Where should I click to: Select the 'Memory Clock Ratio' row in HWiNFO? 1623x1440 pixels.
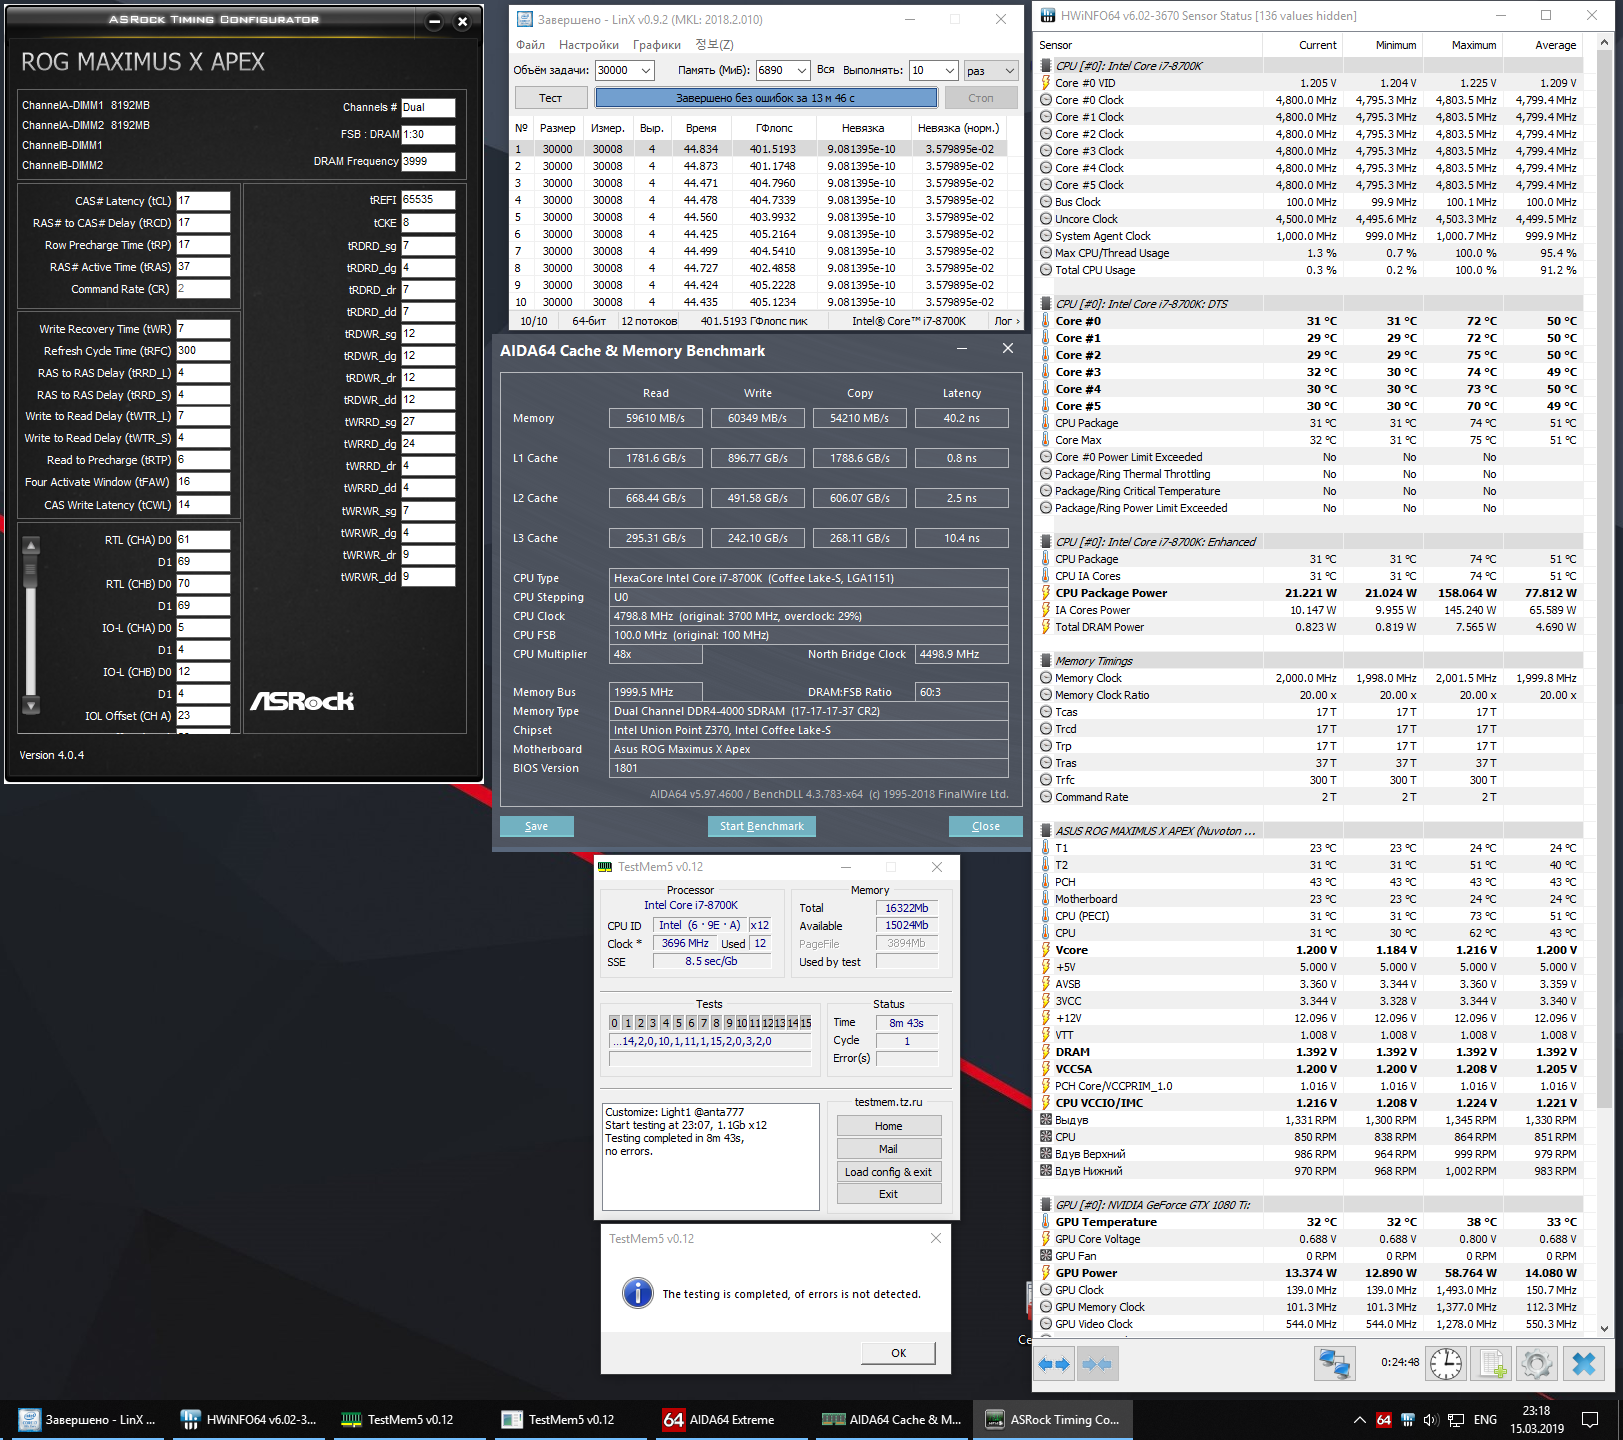[1309, 695]
